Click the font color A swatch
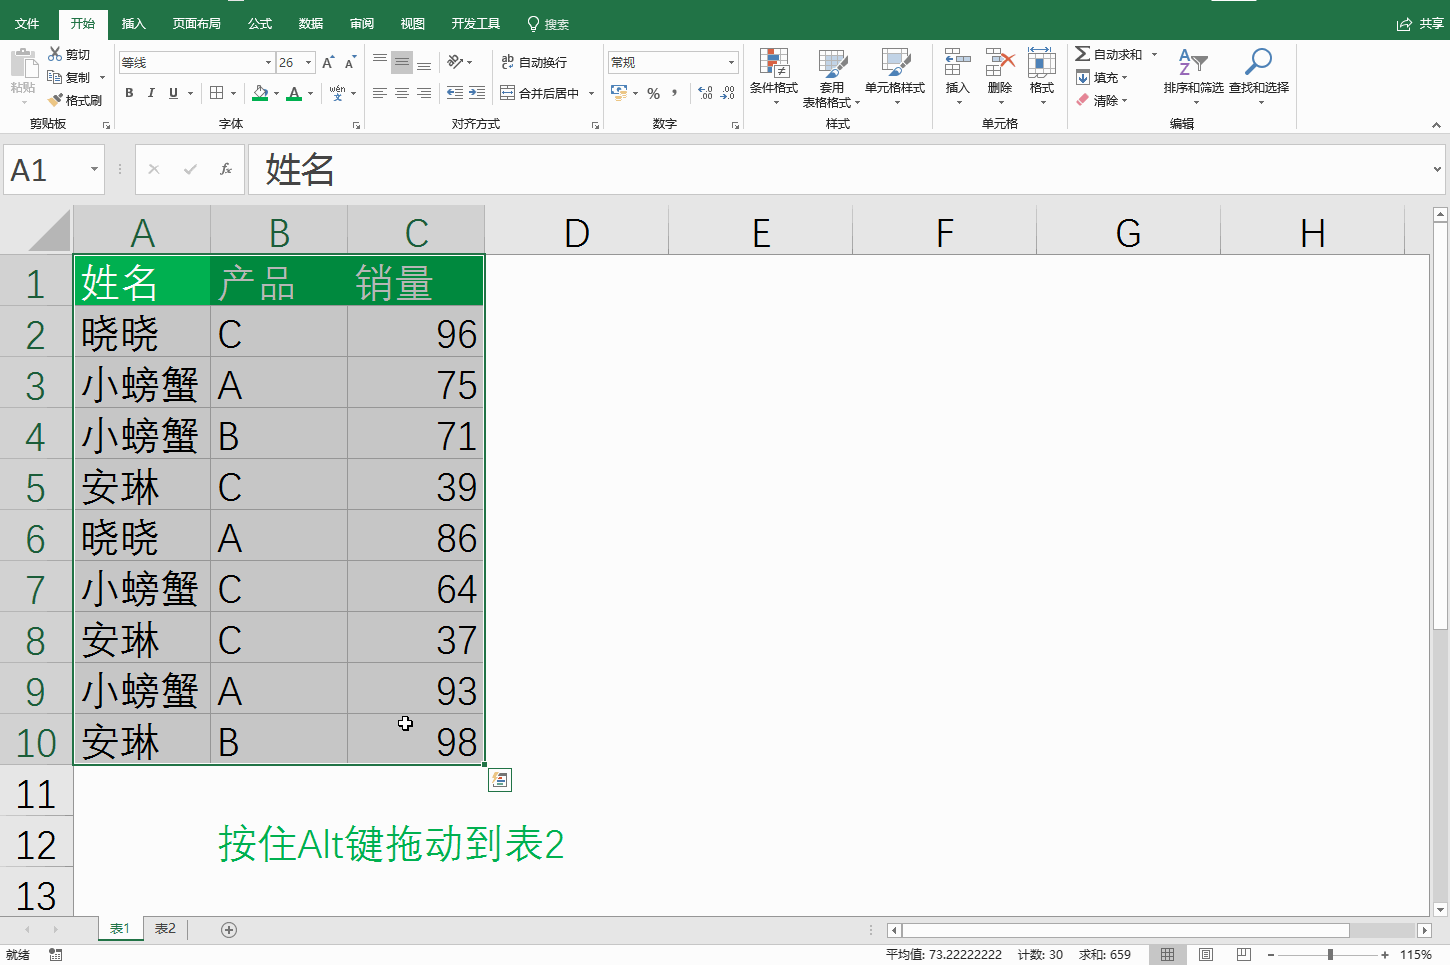Screen dimensions: 1450x965 (x=294, y=93)
